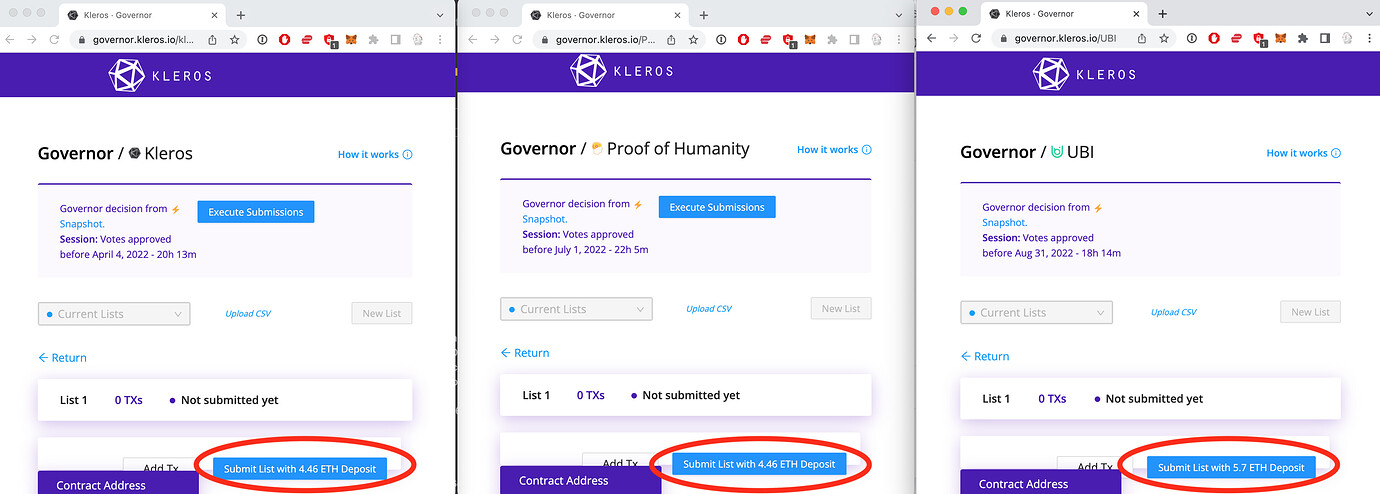Open a new tab in the UBI window

(1162, 14)
